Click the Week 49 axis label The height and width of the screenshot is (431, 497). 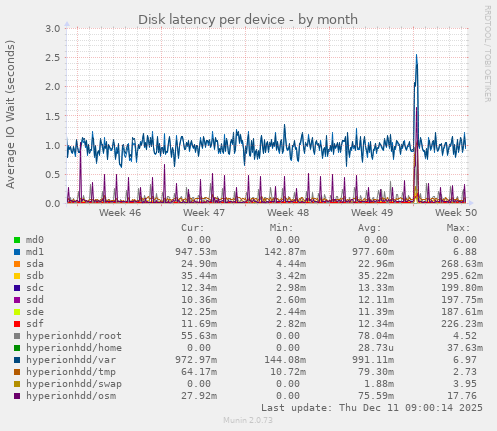[372, 213]
